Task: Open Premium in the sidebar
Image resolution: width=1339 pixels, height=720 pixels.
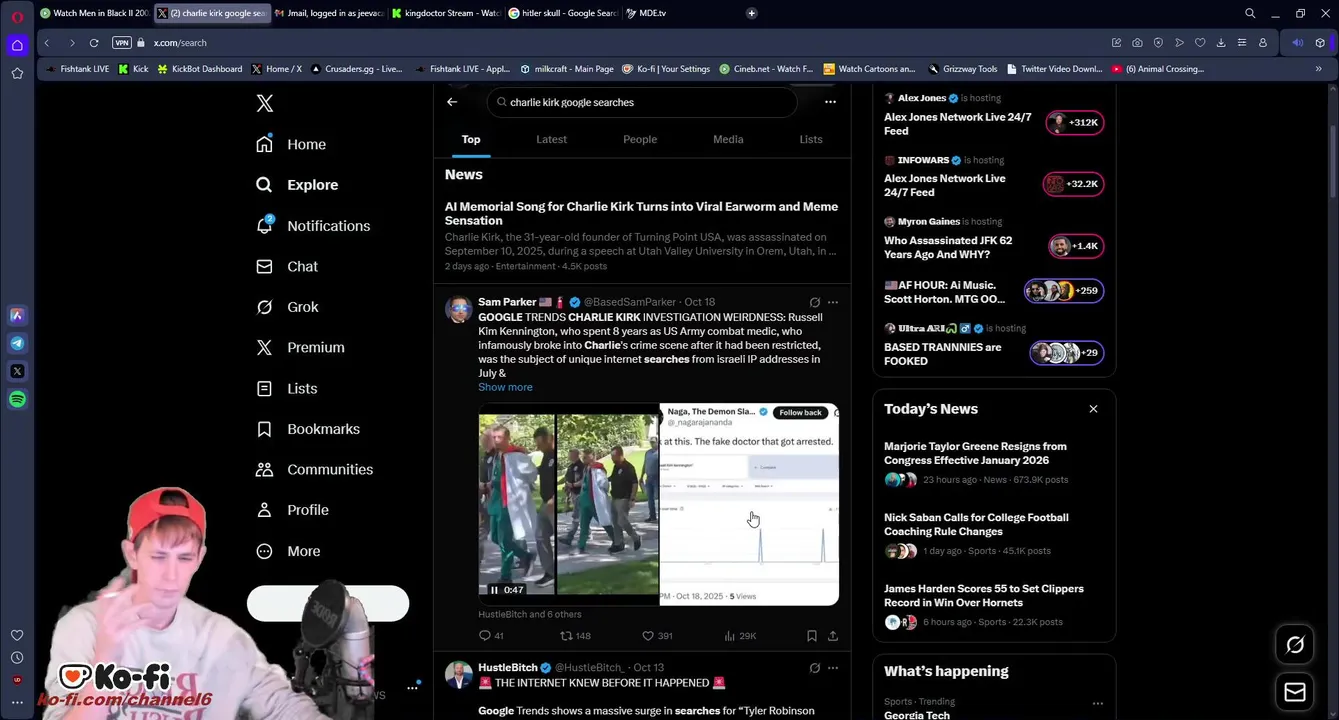Action: pos(300,347)
